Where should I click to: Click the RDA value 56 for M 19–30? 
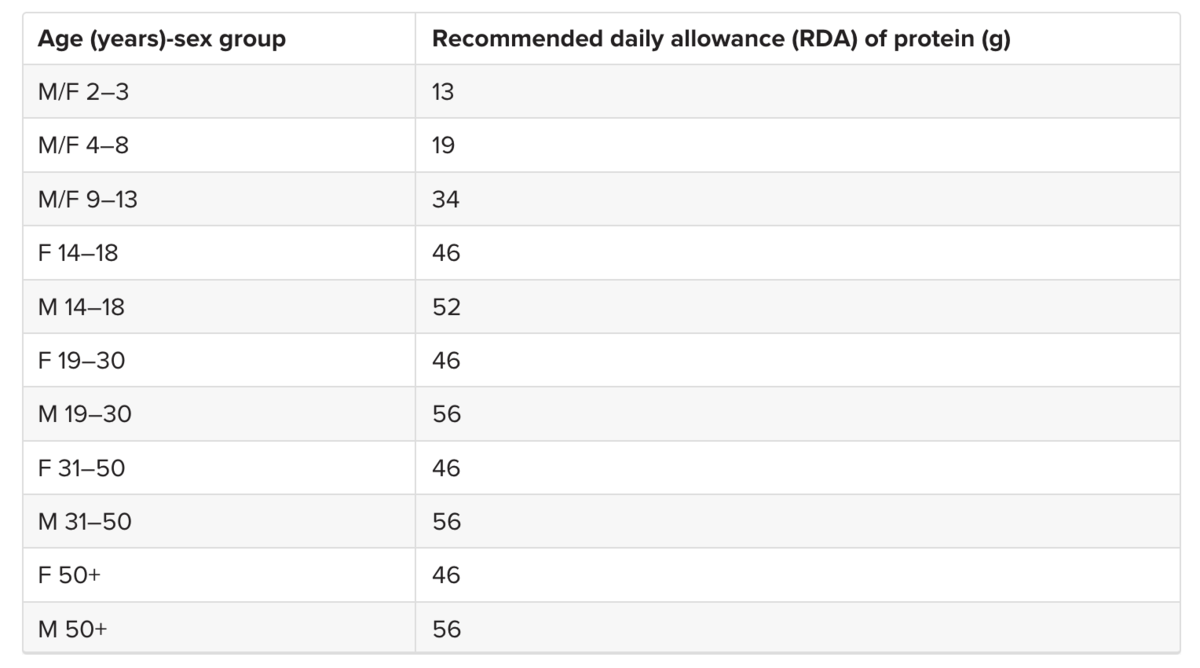446,415
